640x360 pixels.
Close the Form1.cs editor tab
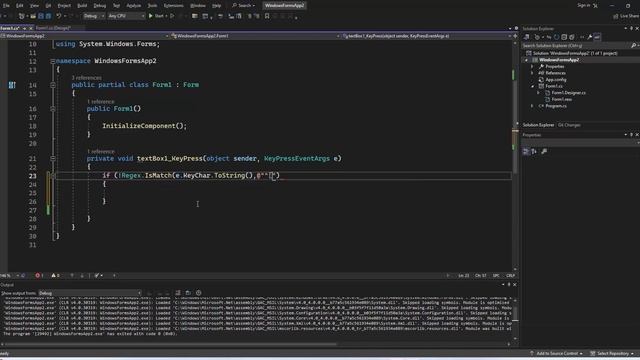tap(31, 28)
